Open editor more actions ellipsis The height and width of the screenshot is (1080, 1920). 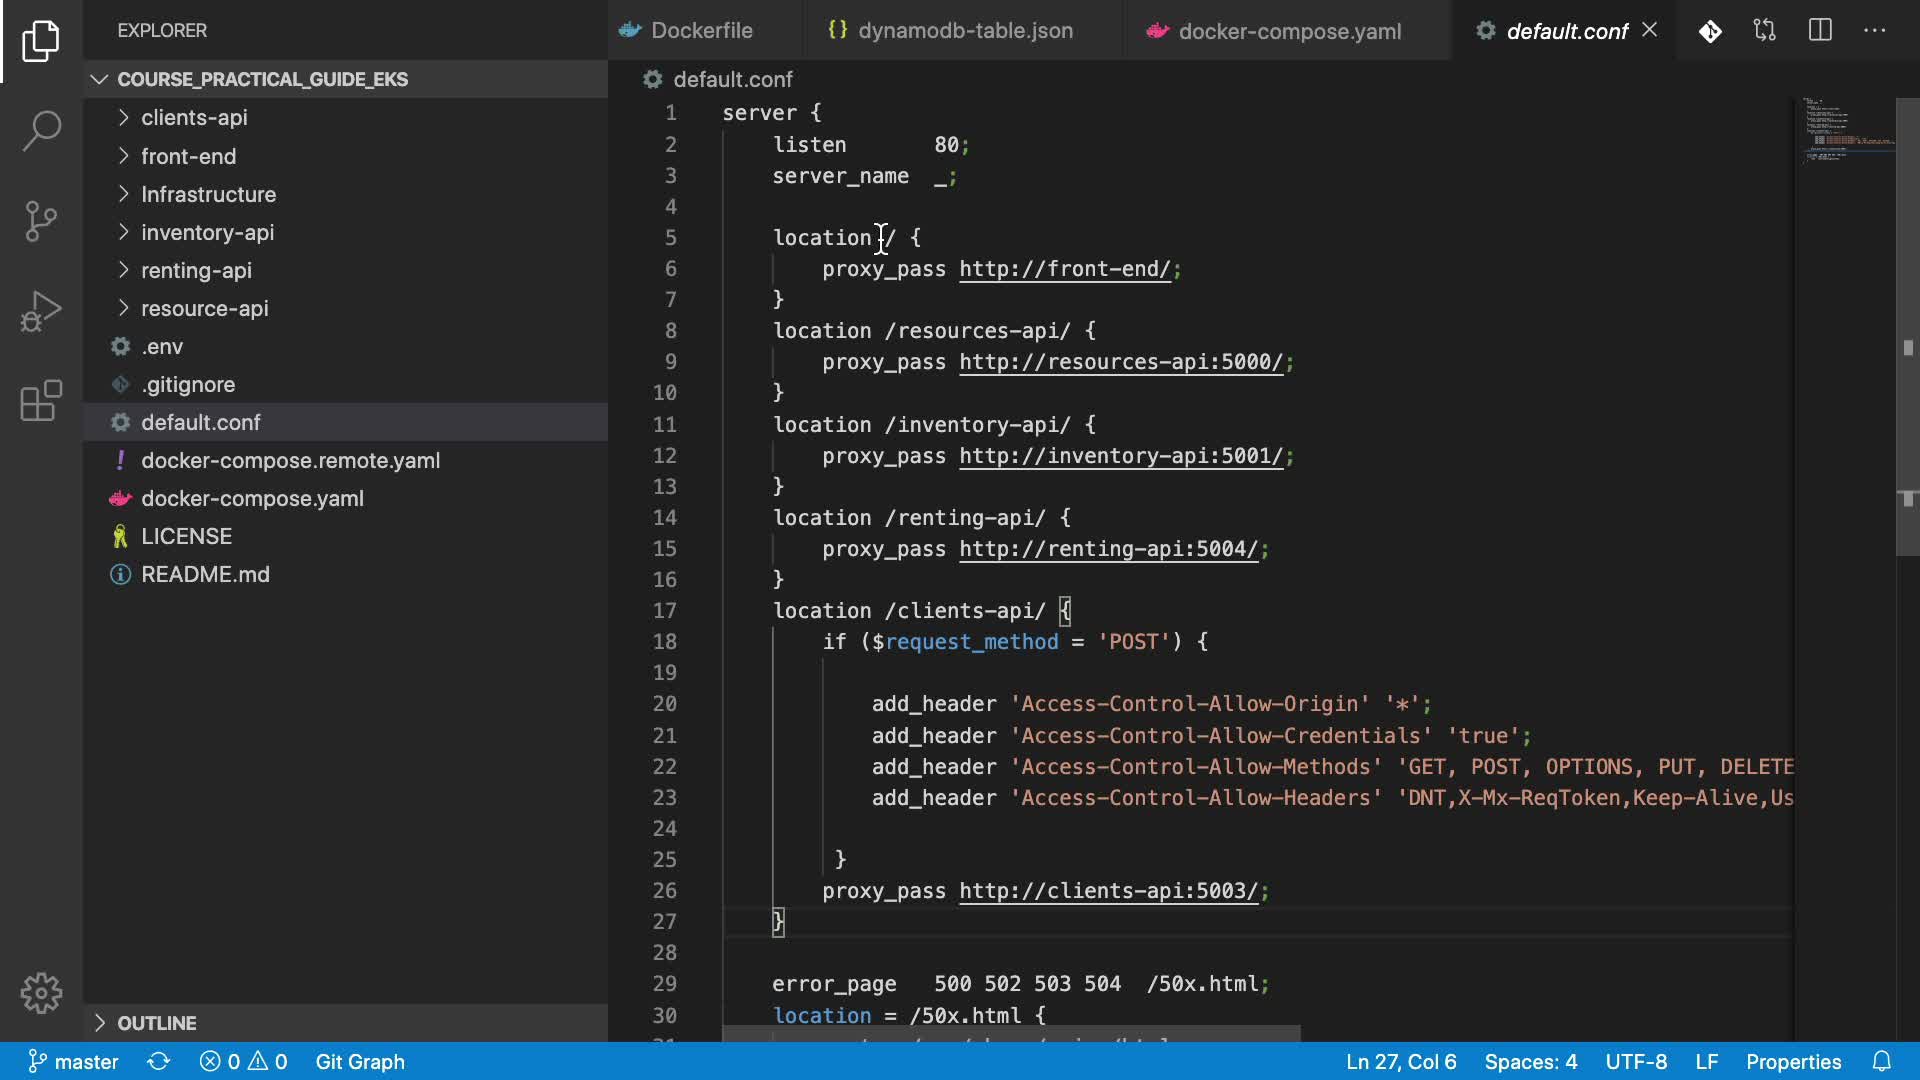[x=1875, y=31]
